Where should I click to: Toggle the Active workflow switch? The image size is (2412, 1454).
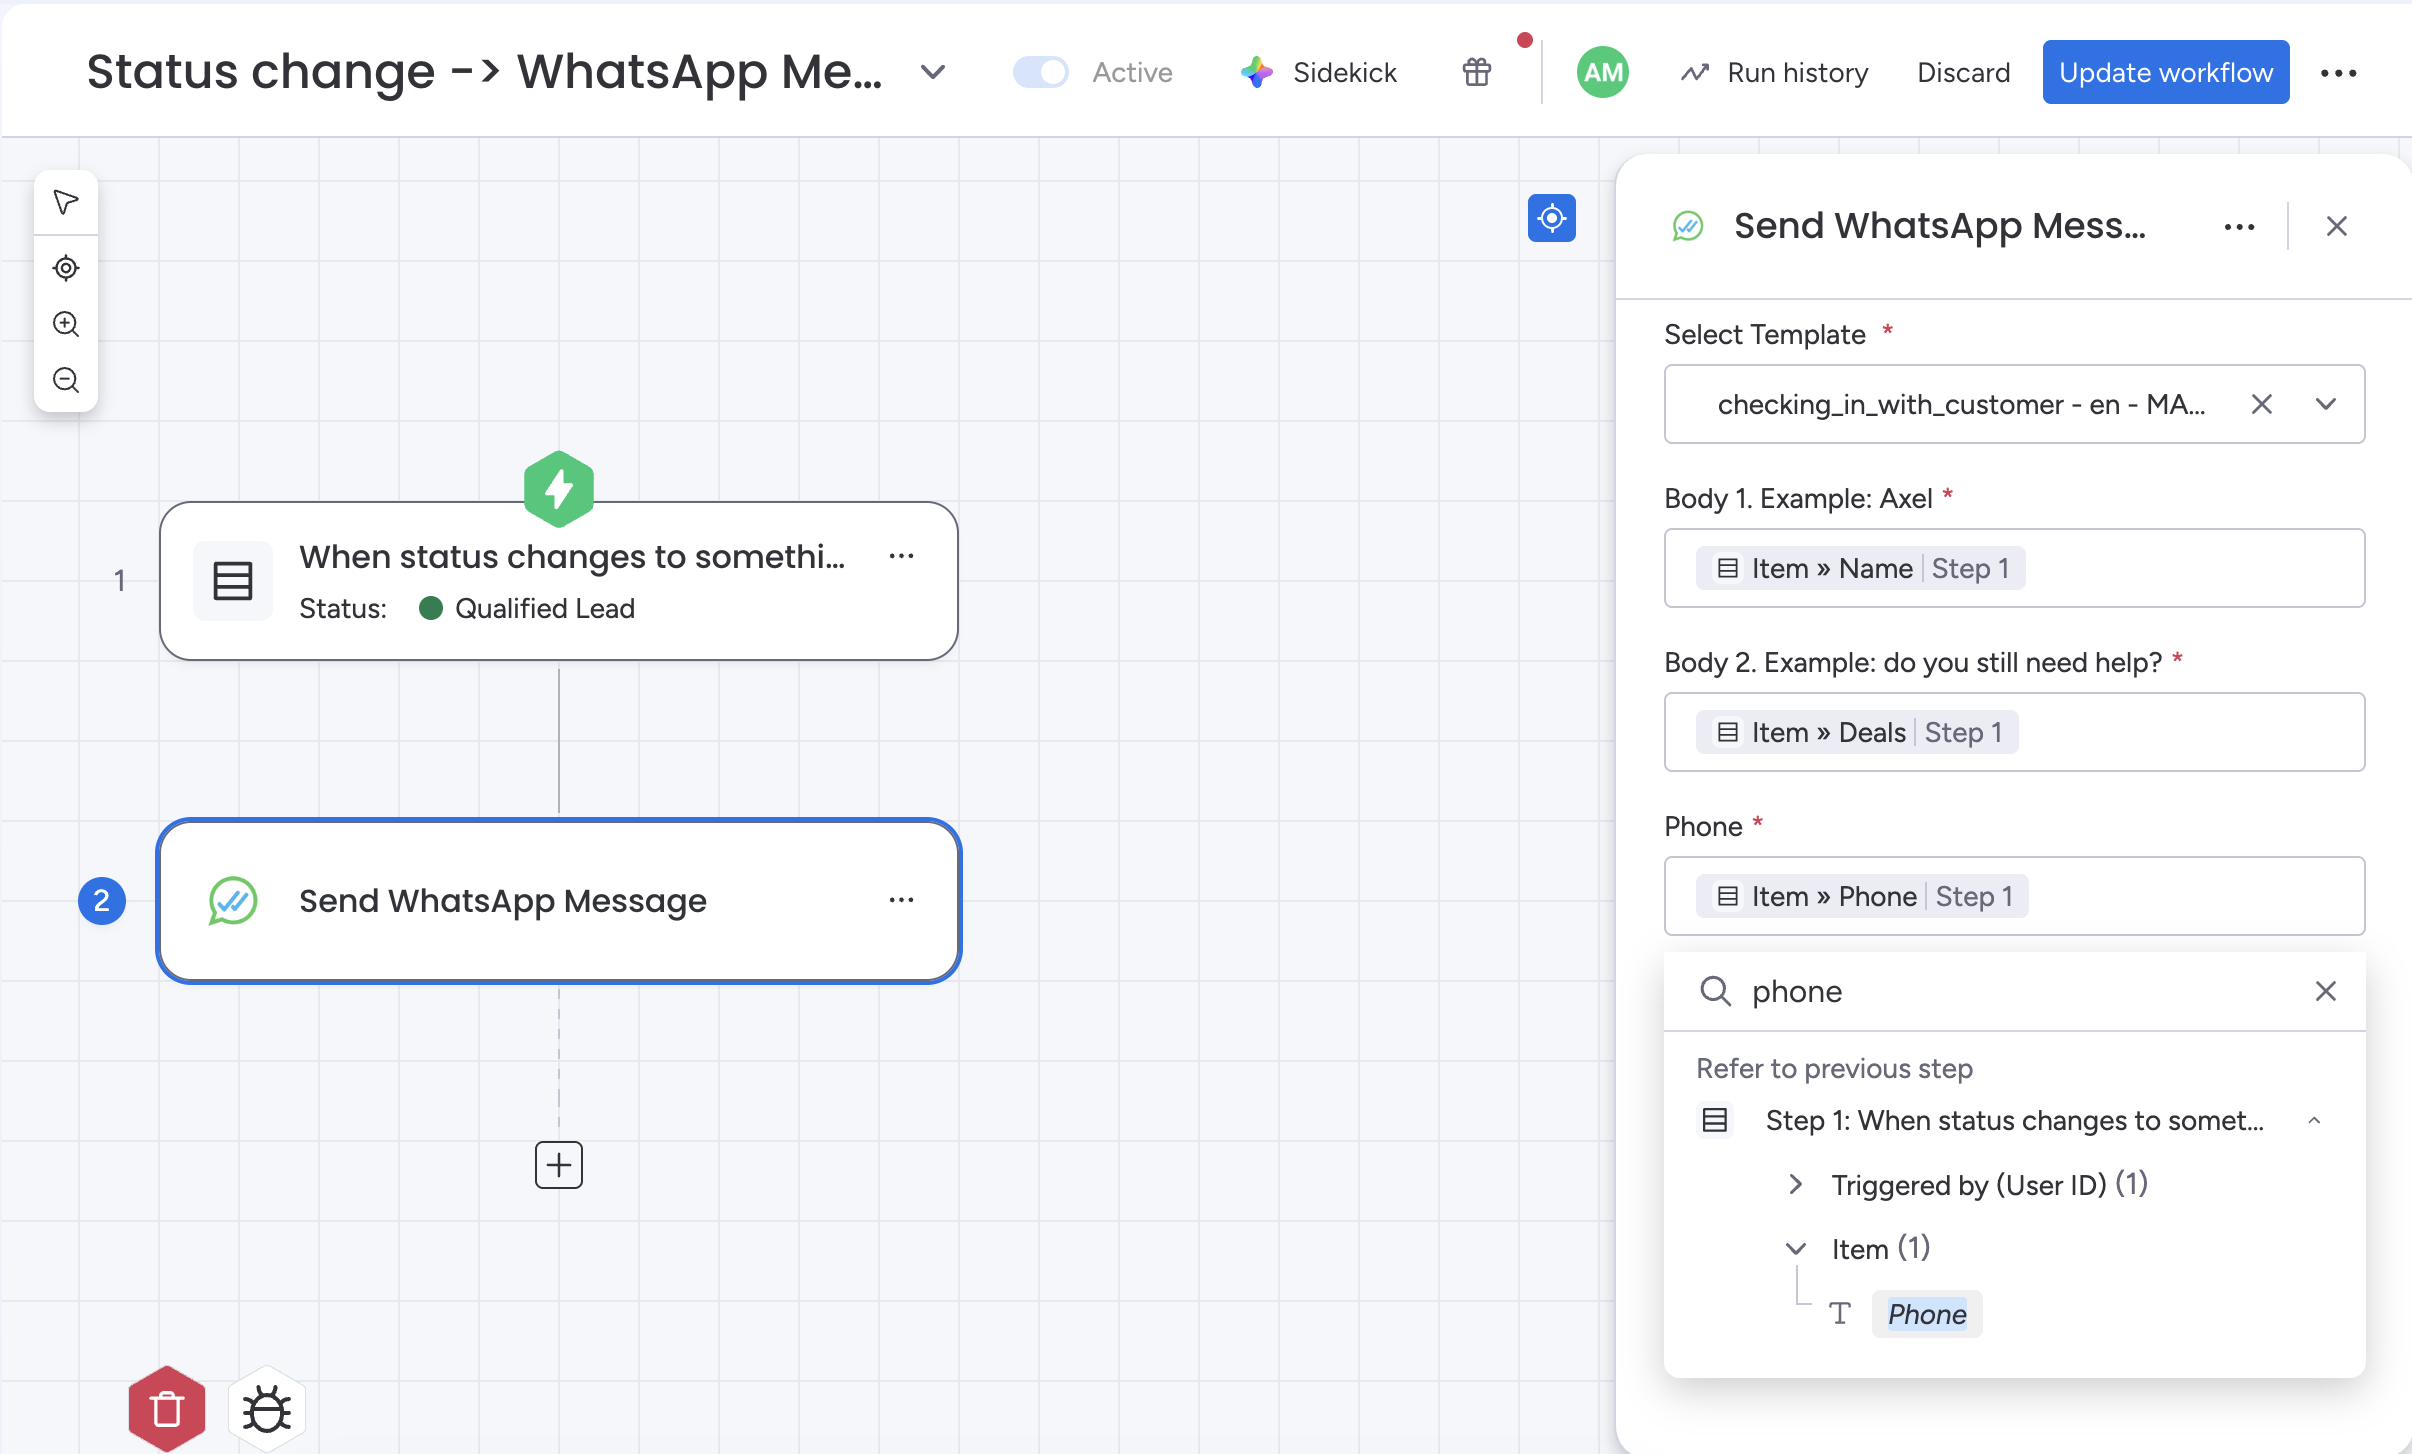[x=1041, y=72]
